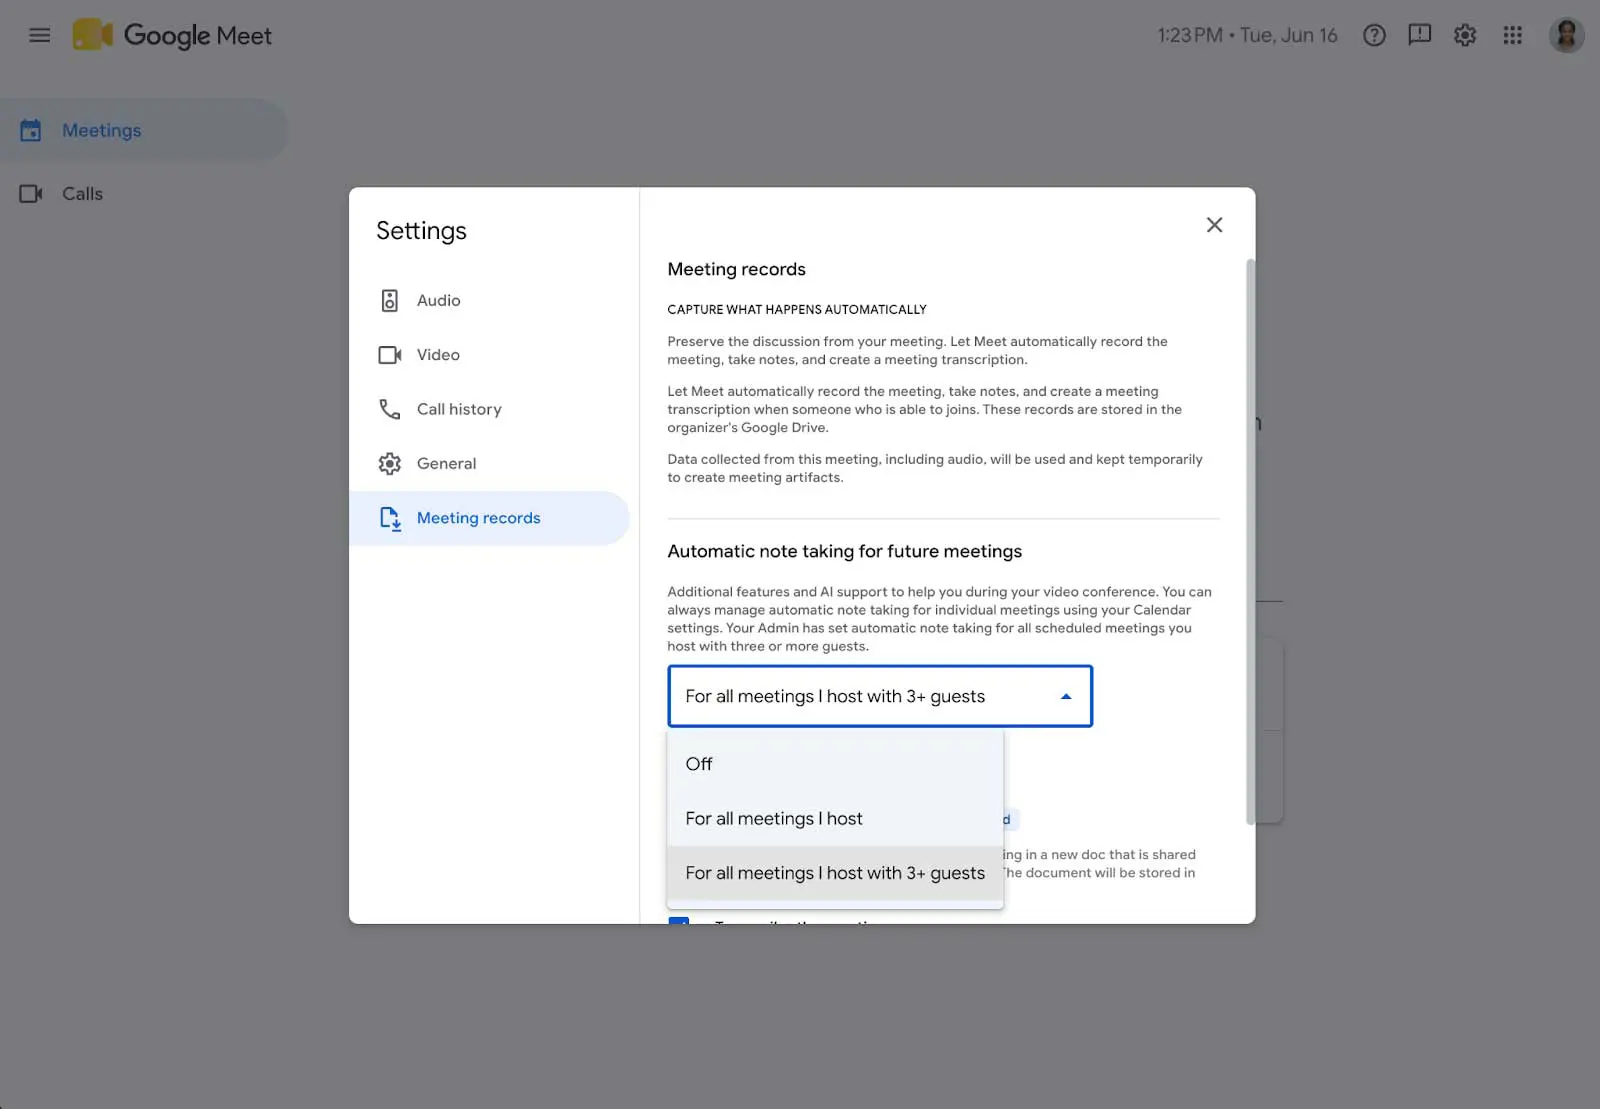The image size is (1600, 1109).
Task: Click the date and time in header
Action: point(1247,35)
